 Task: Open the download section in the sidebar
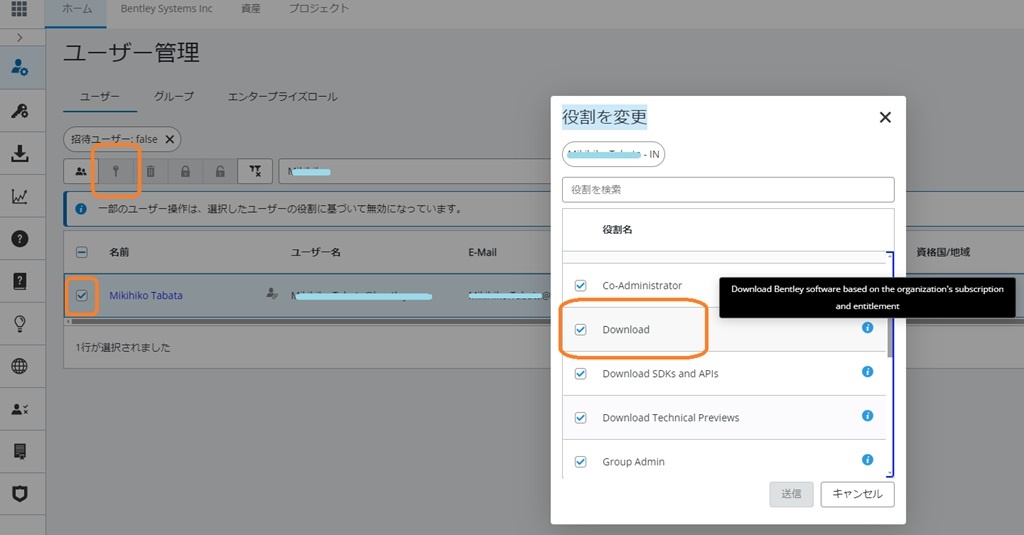click(19, 154)
